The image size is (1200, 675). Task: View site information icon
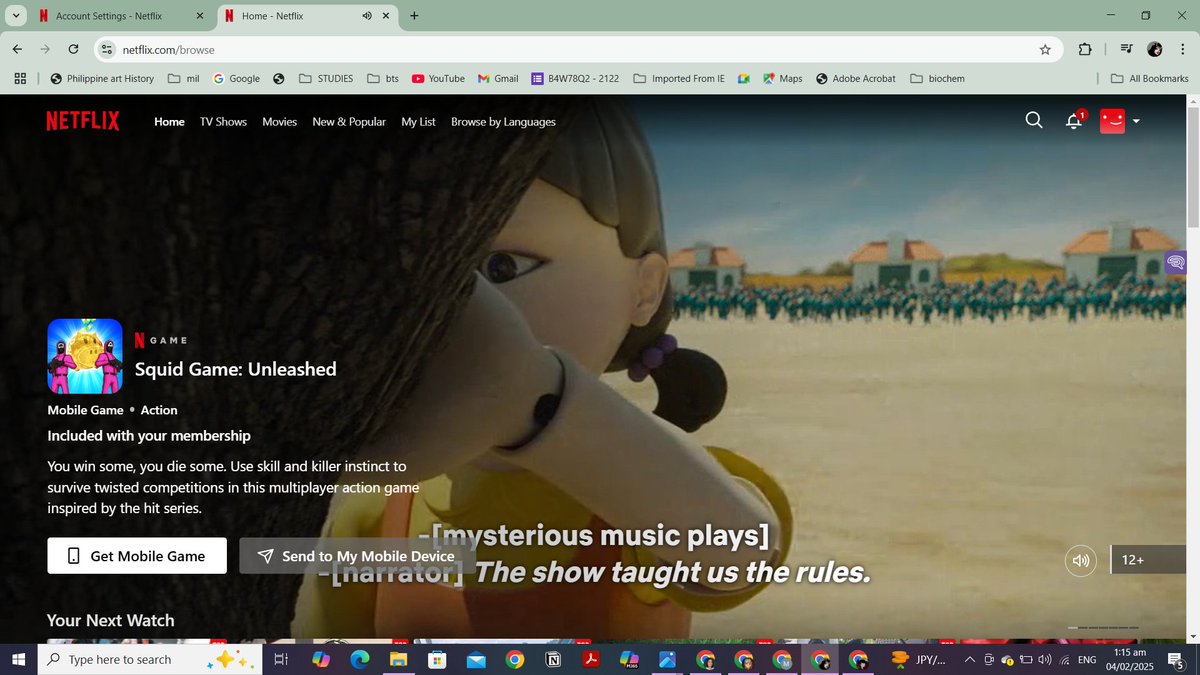coord(107,49)
